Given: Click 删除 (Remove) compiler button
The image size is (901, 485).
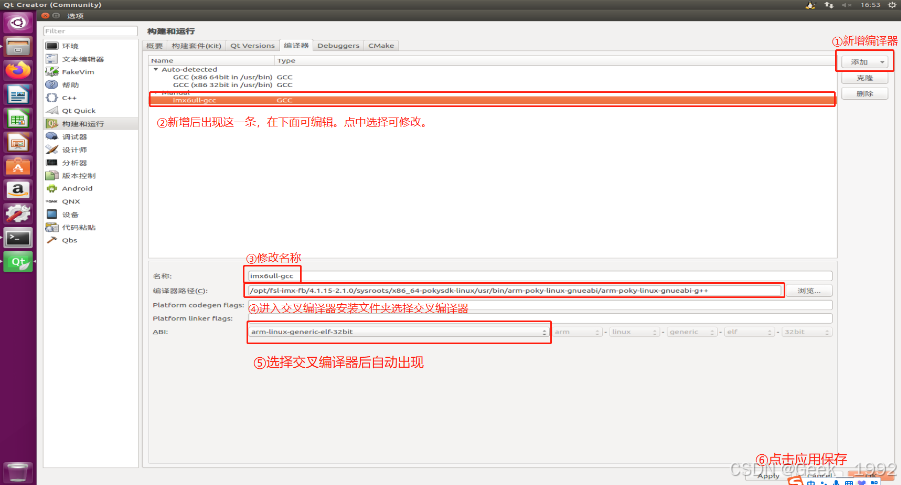Looking at the screenshot, I should (865, 94).
